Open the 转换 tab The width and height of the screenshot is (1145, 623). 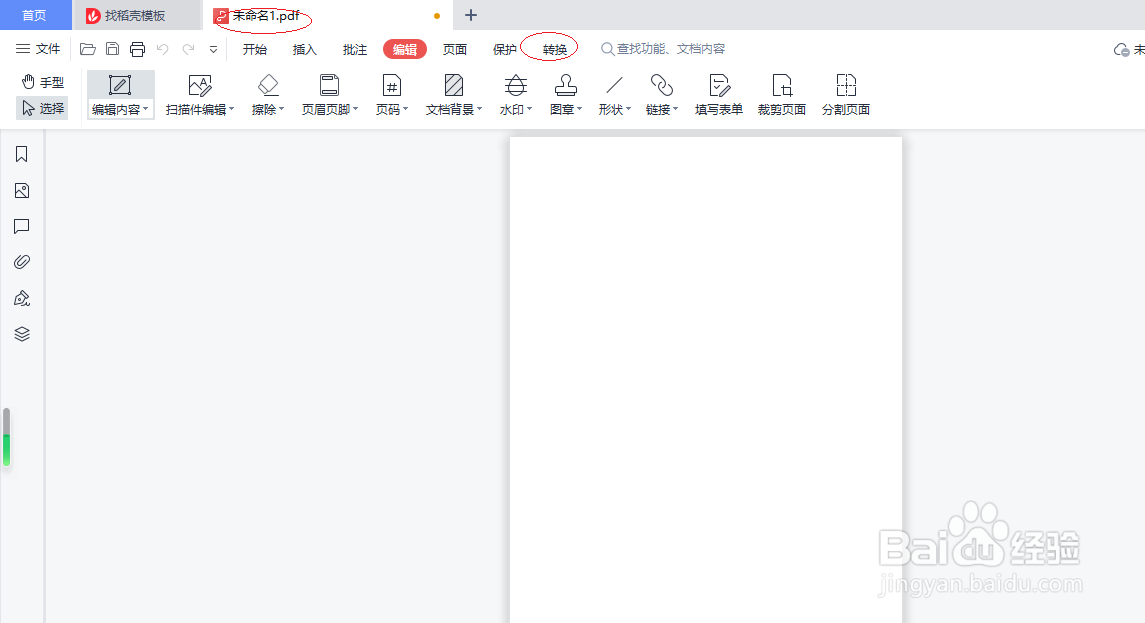pos(554,49)
